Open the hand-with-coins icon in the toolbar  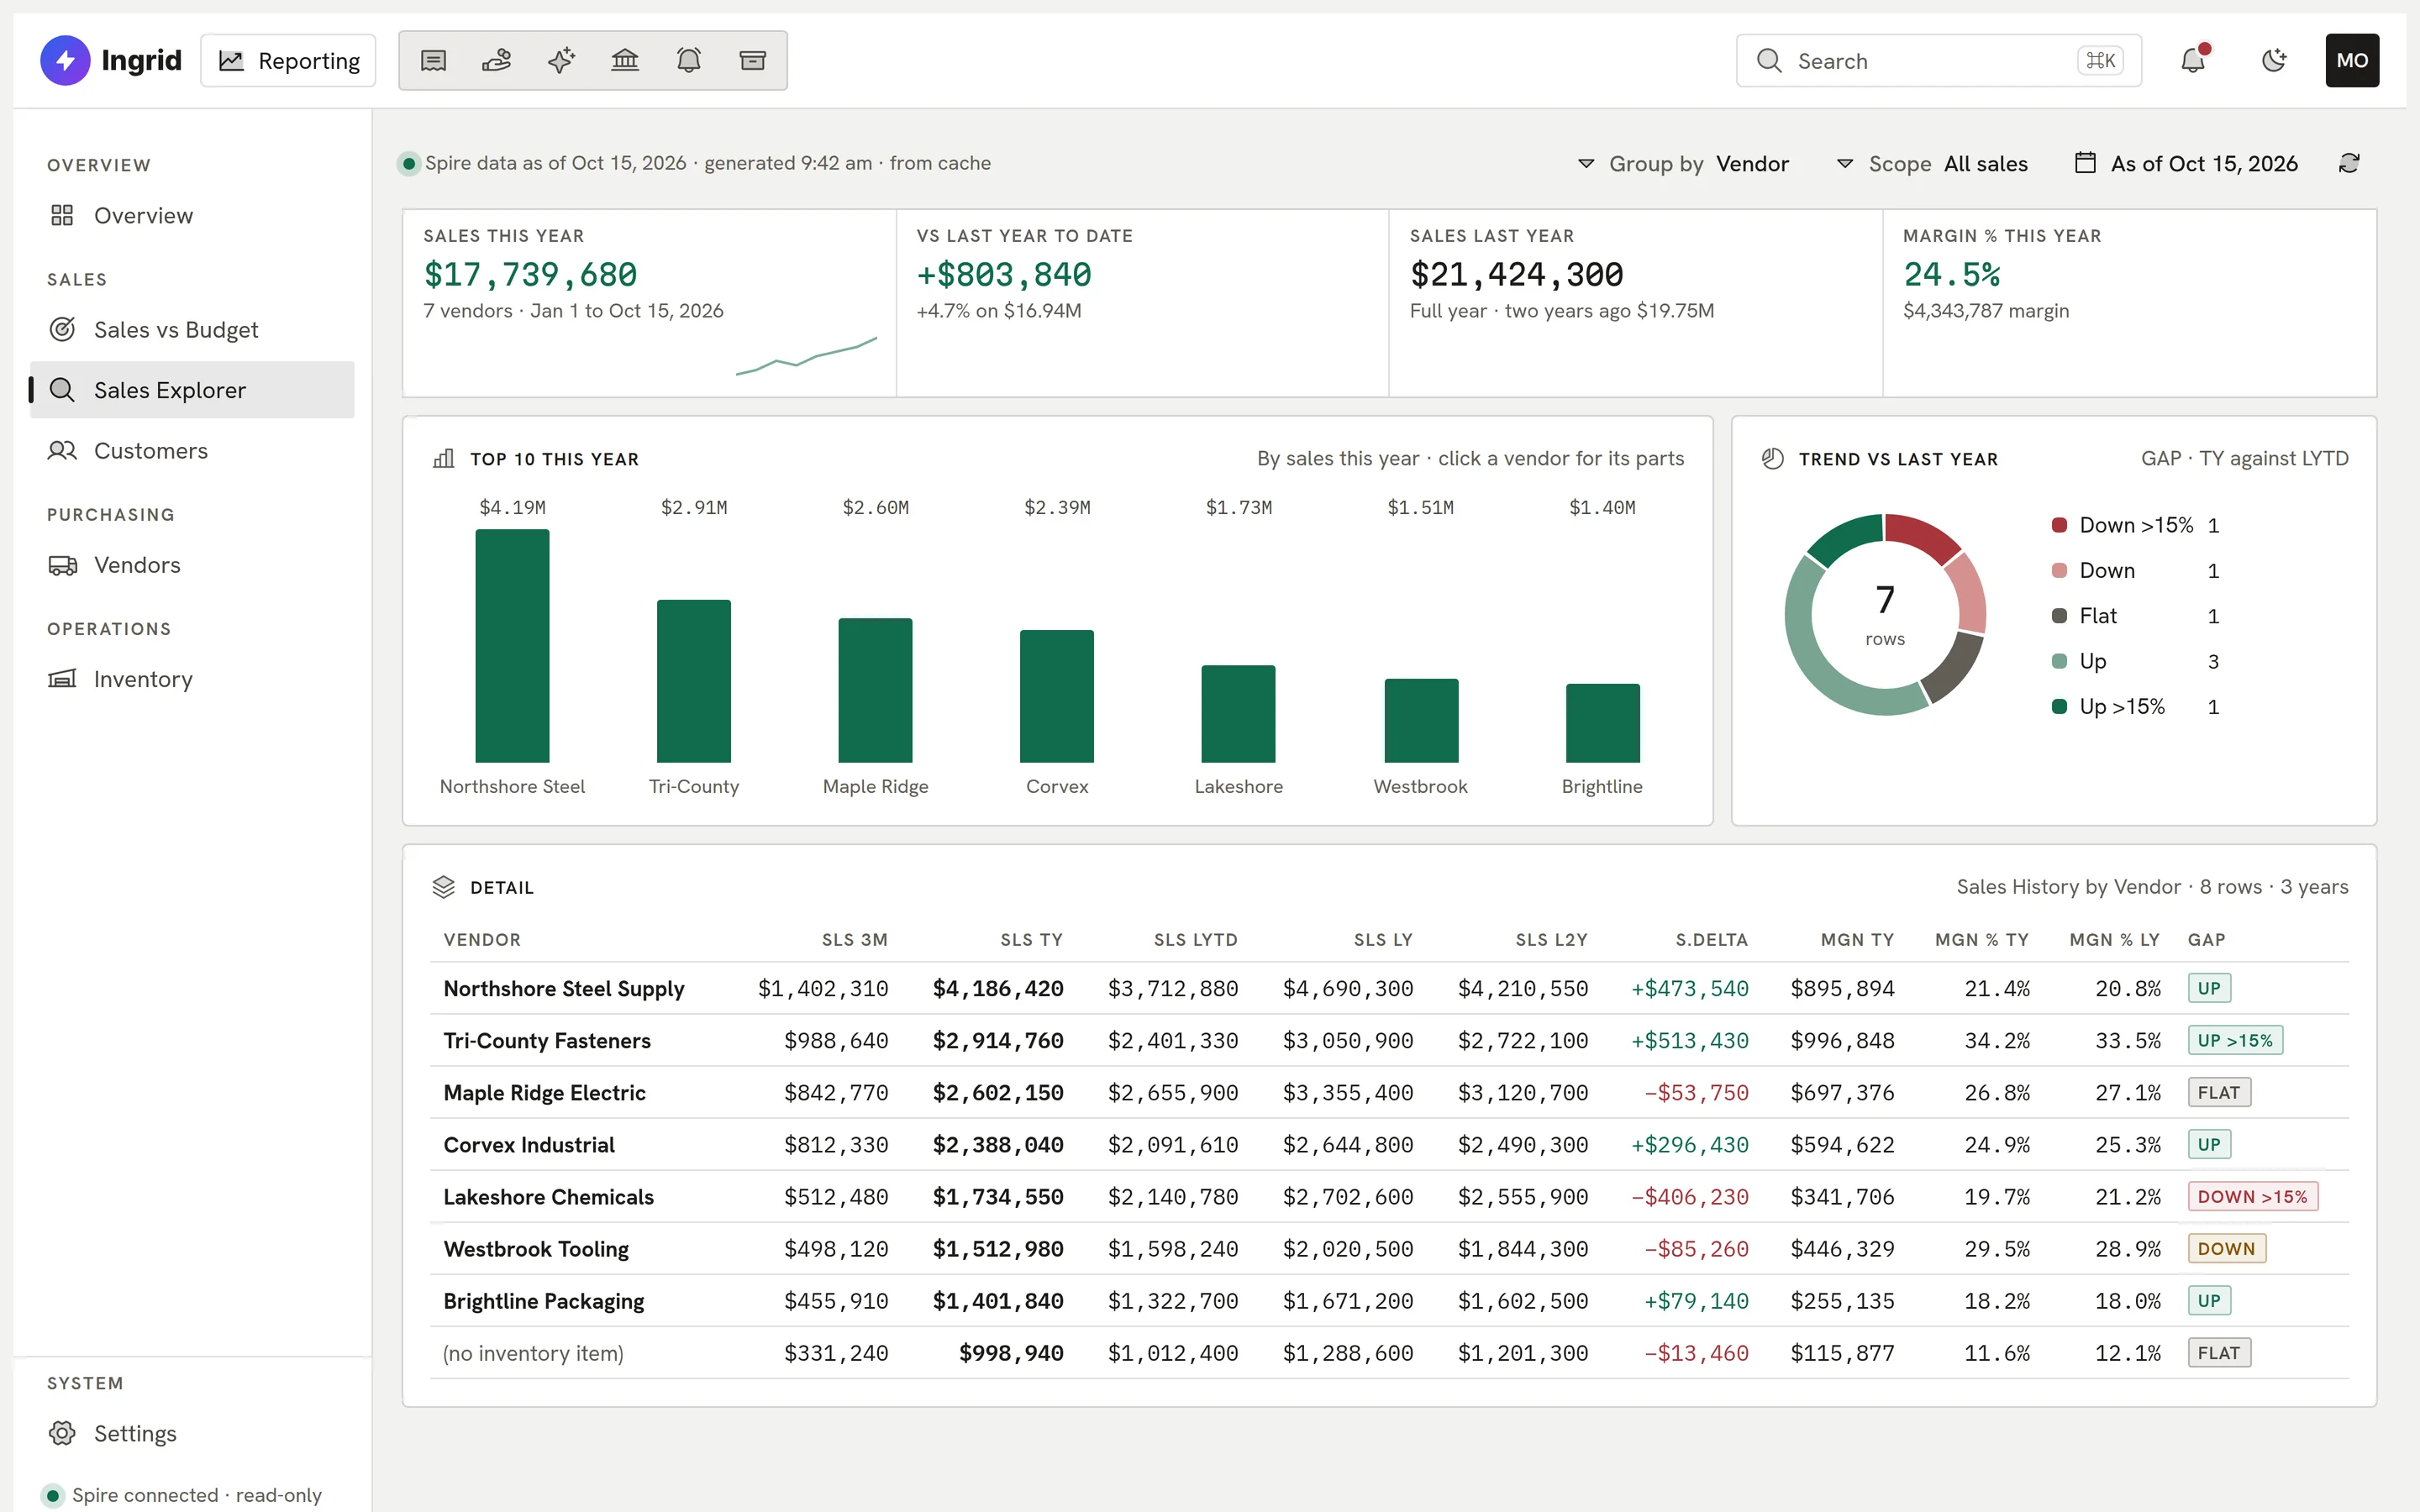497,61
